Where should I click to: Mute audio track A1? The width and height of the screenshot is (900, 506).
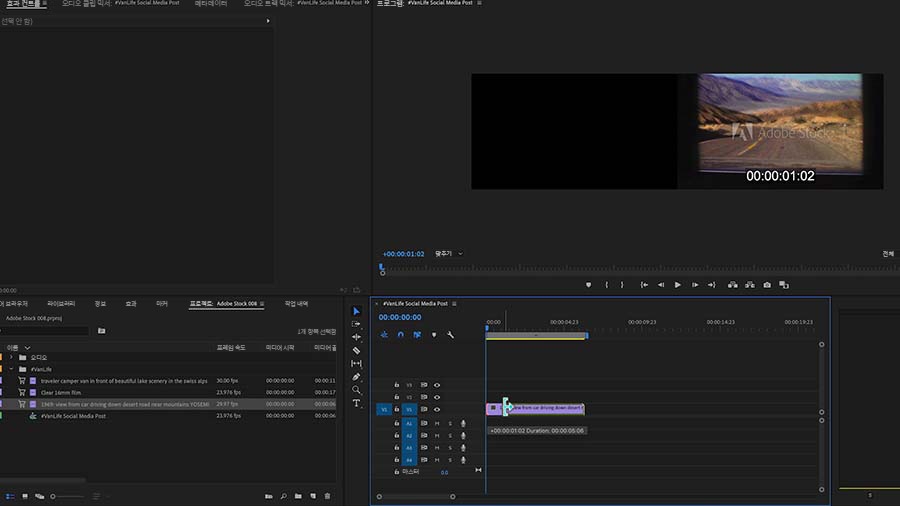pos(437,423)
